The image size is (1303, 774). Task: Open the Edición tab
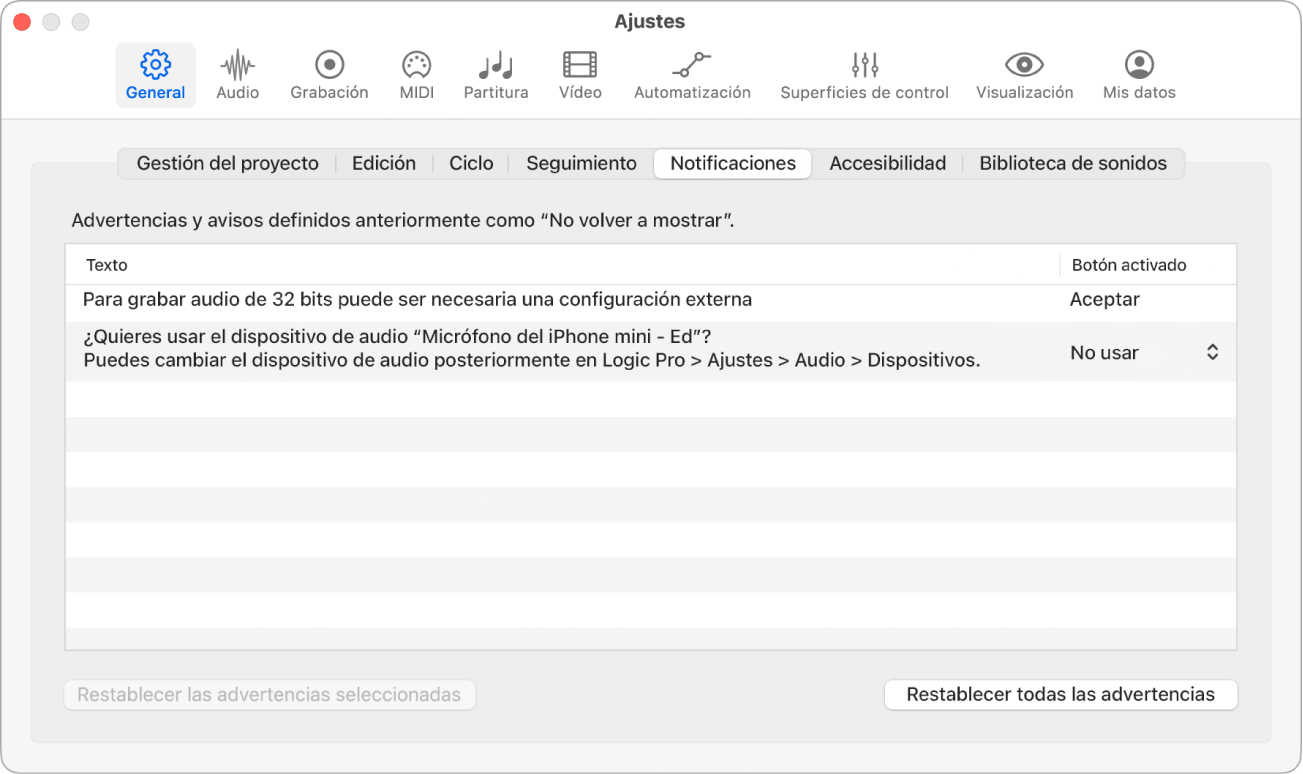tap(383, 162)
